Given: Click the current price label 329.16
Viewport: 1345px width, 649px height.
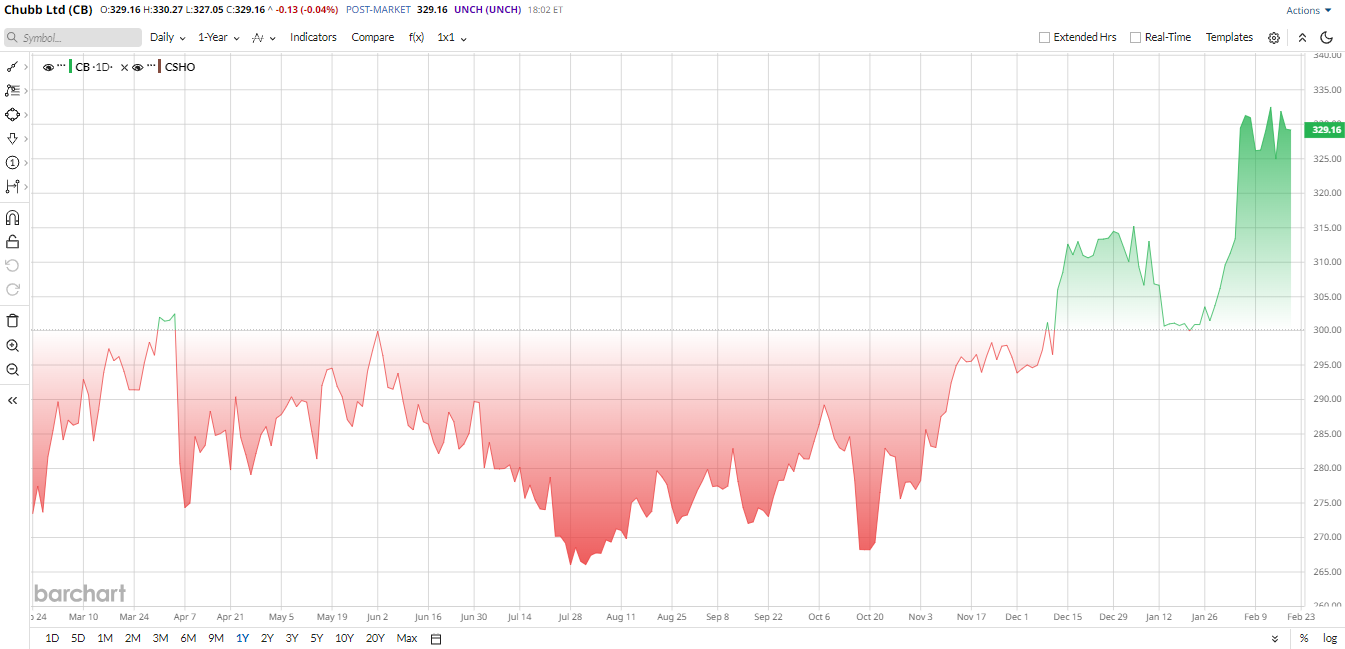Looking at the screenshot, I should point(1326,130).
